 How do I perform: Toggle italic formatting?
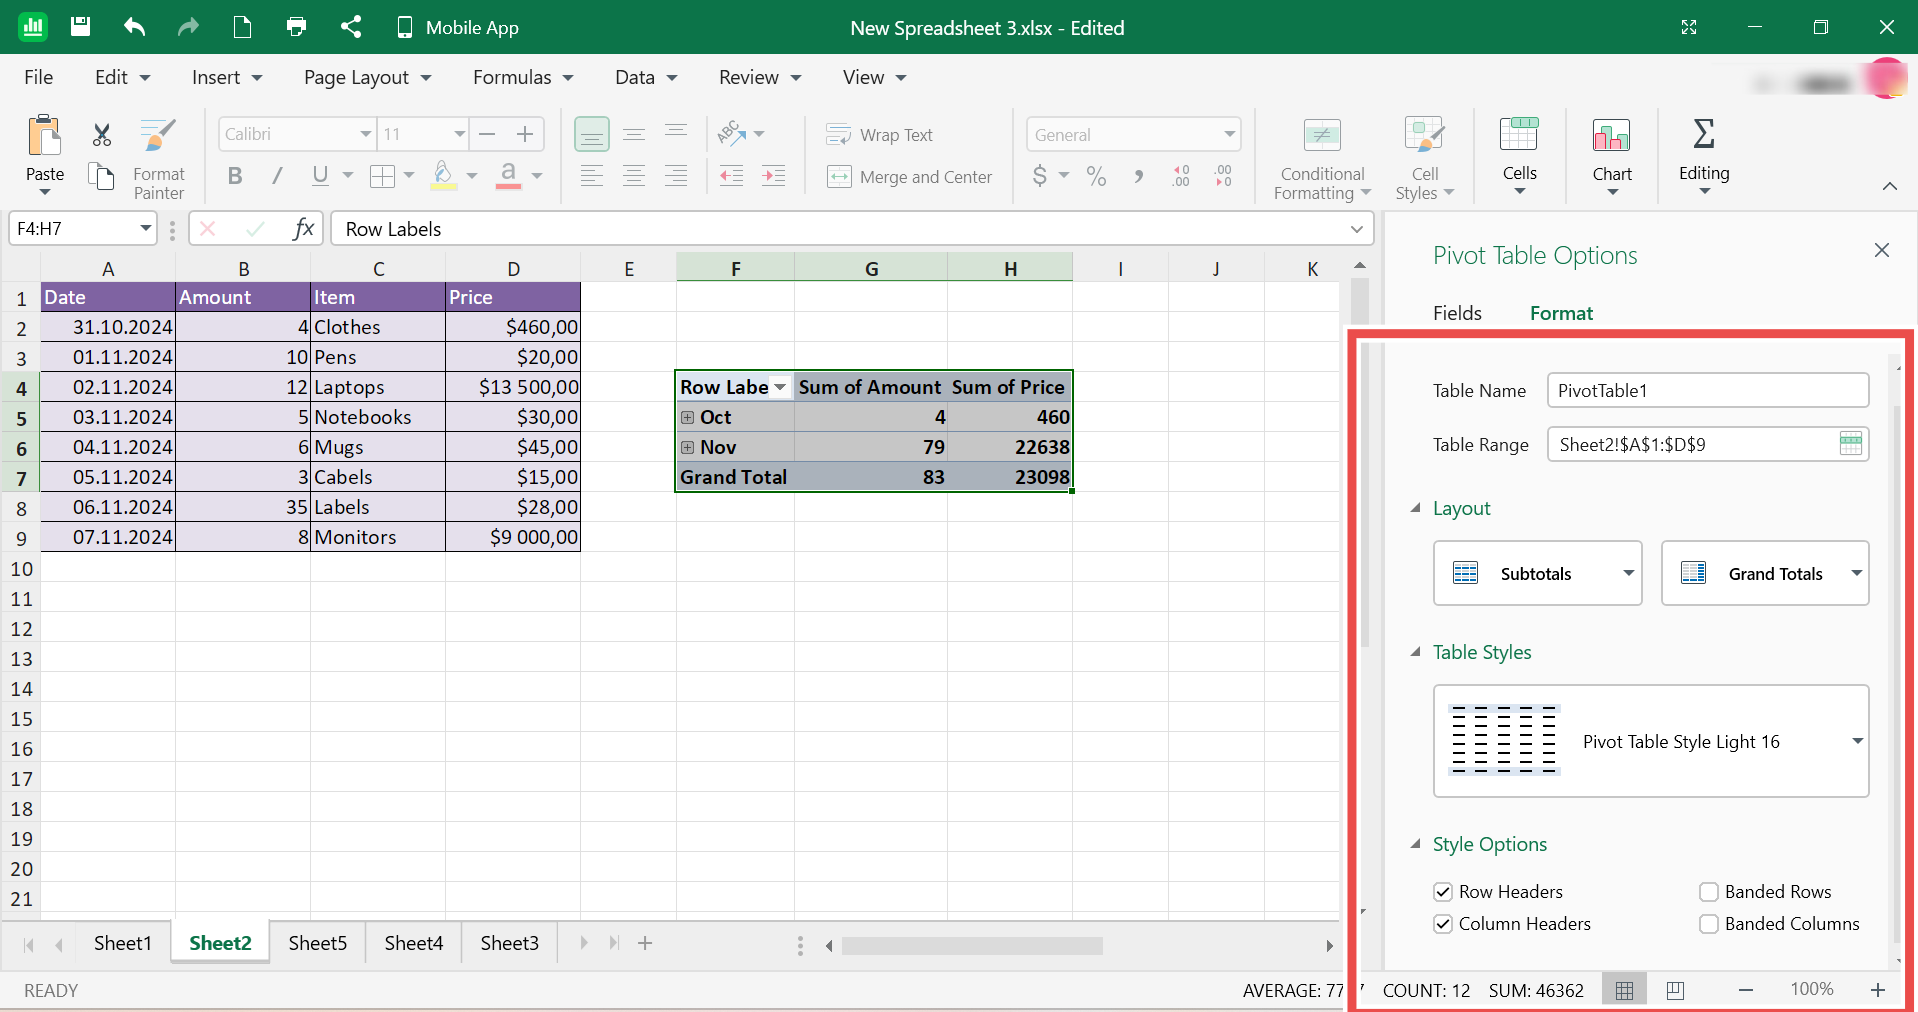tap(277, 176)
